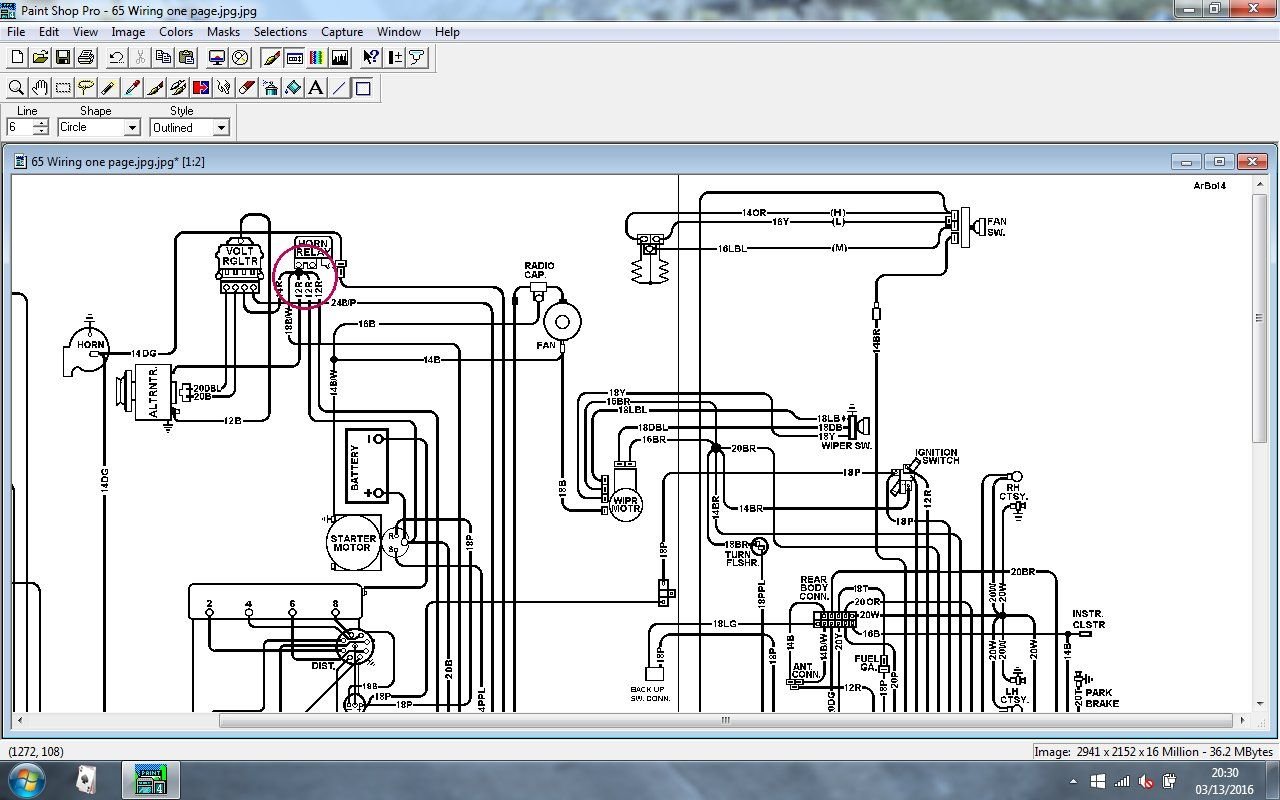Select the Zoom magnifier tool
The height and width of the screenshot is (800, 1280).
(x=16, y=88)
